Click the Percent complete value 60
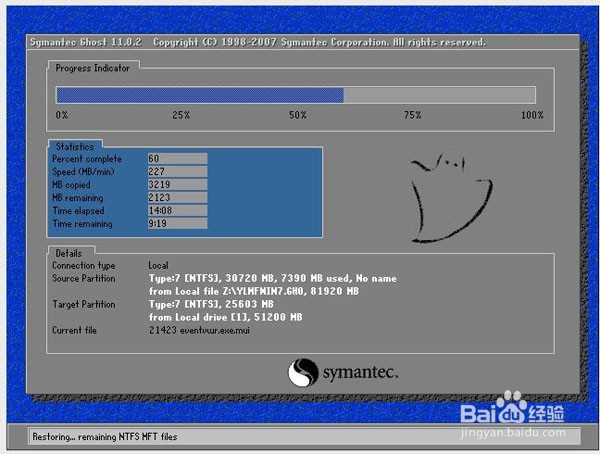This screenshot has width=600, height=454. pyautogui.click(x=178, y=158)
